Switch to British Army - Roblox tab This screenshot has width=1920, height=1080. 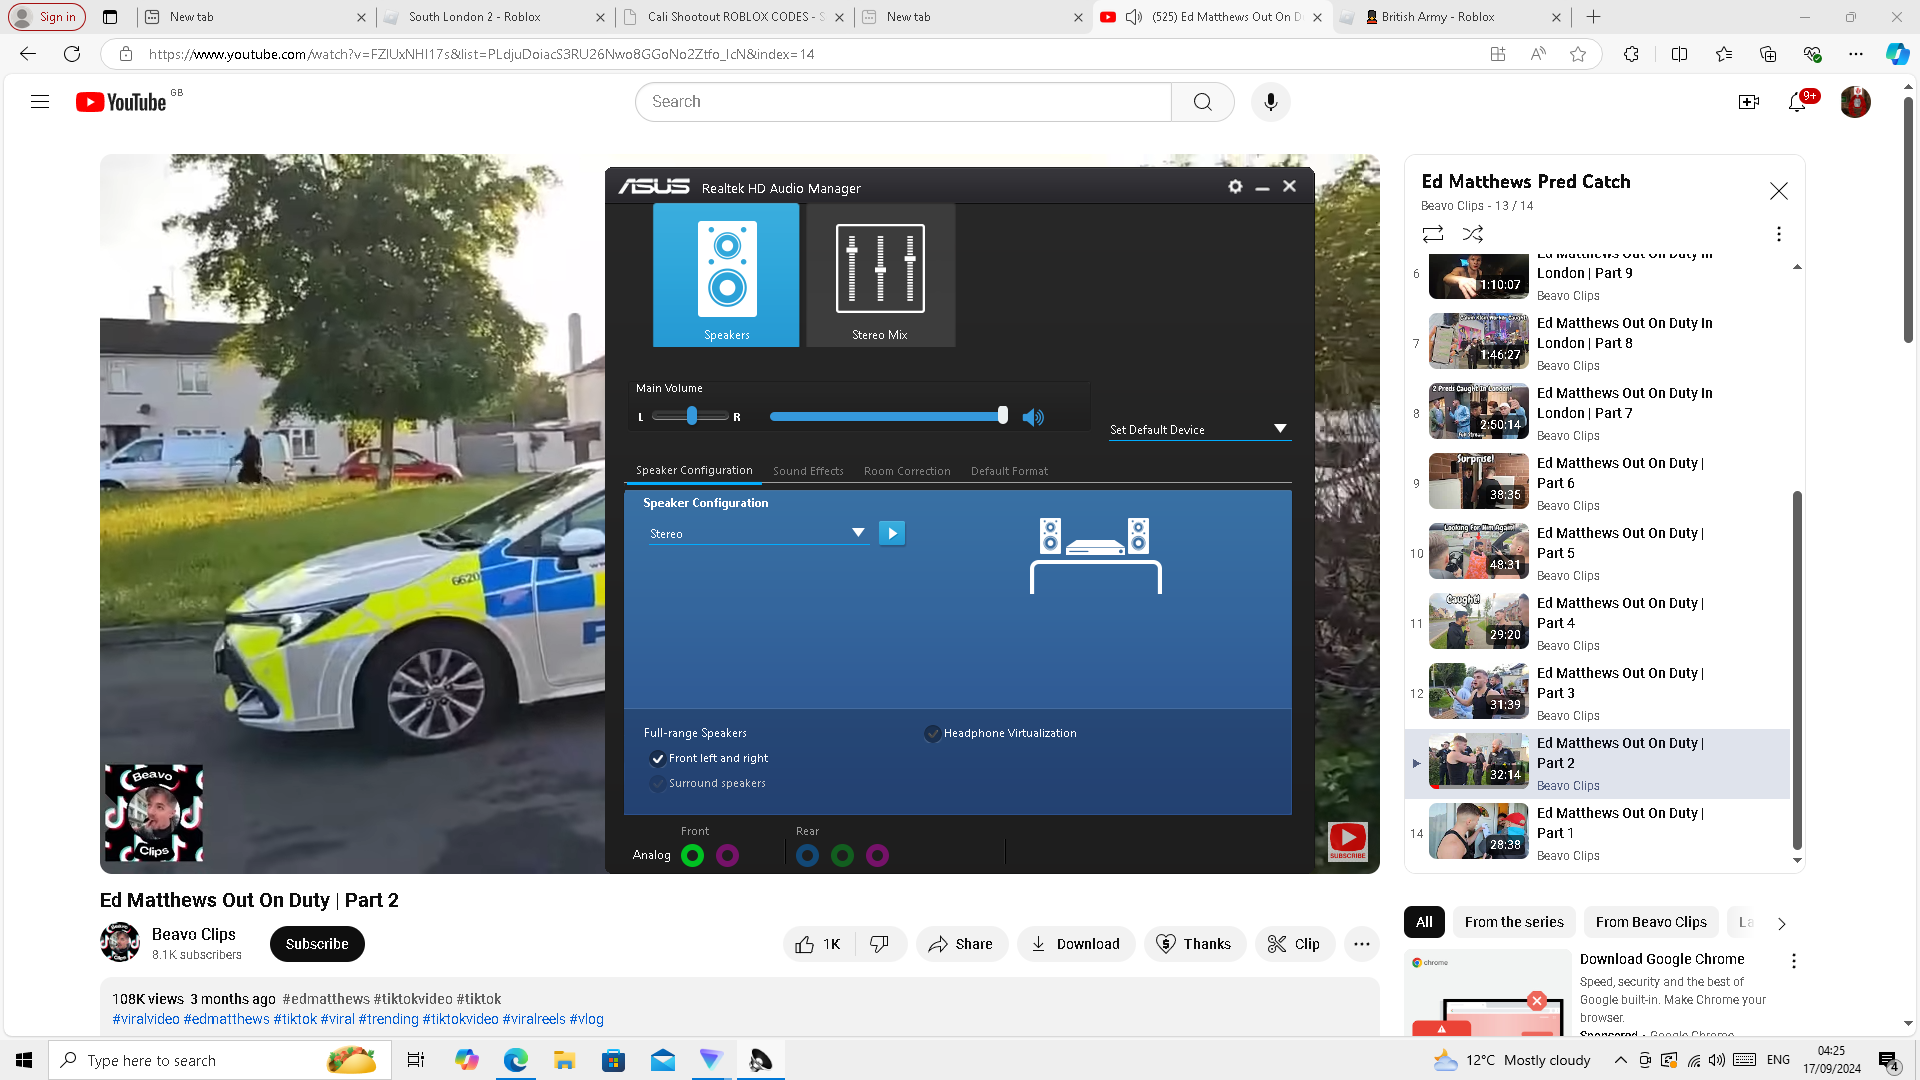[1451, 17]
